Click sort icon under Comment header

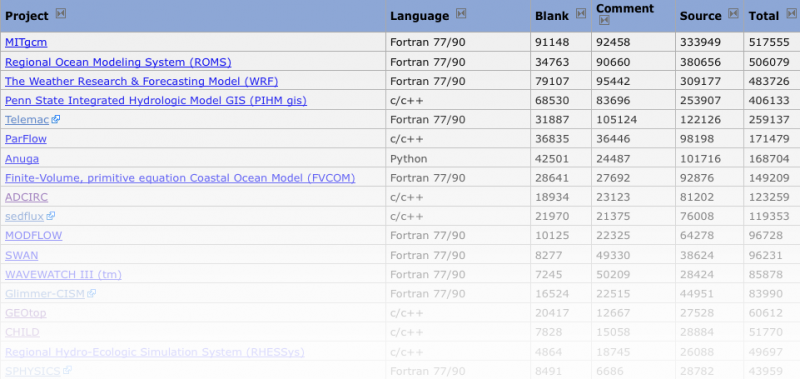click(604, 21)
